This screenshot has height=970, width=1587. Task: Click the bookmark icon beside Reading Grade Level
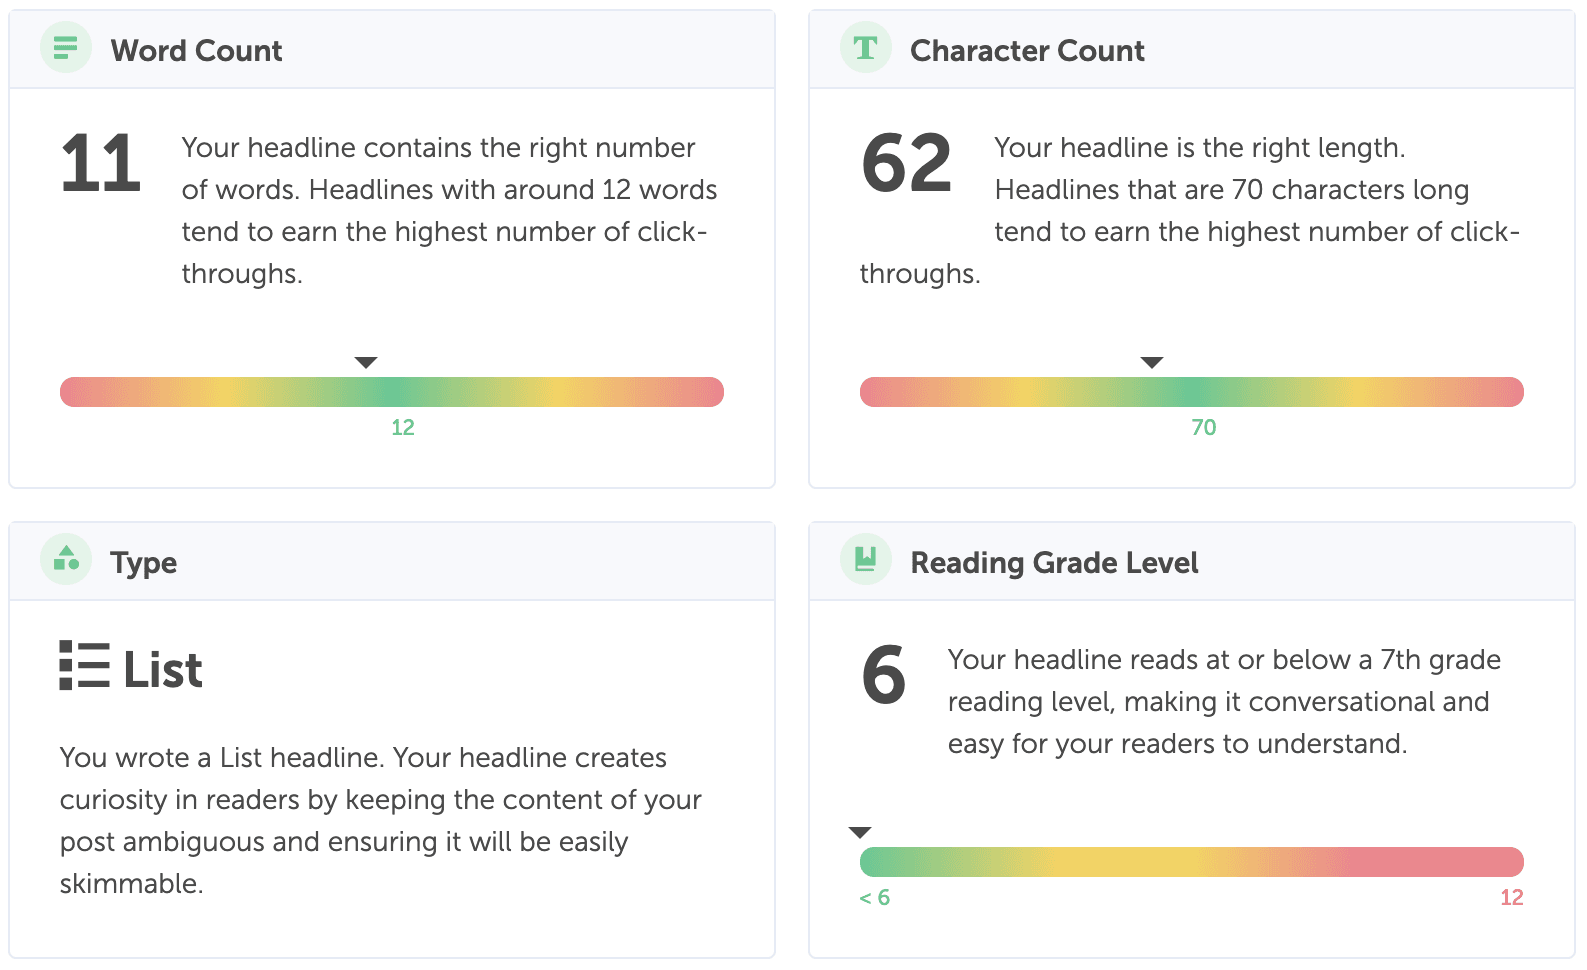click(863, 560)
